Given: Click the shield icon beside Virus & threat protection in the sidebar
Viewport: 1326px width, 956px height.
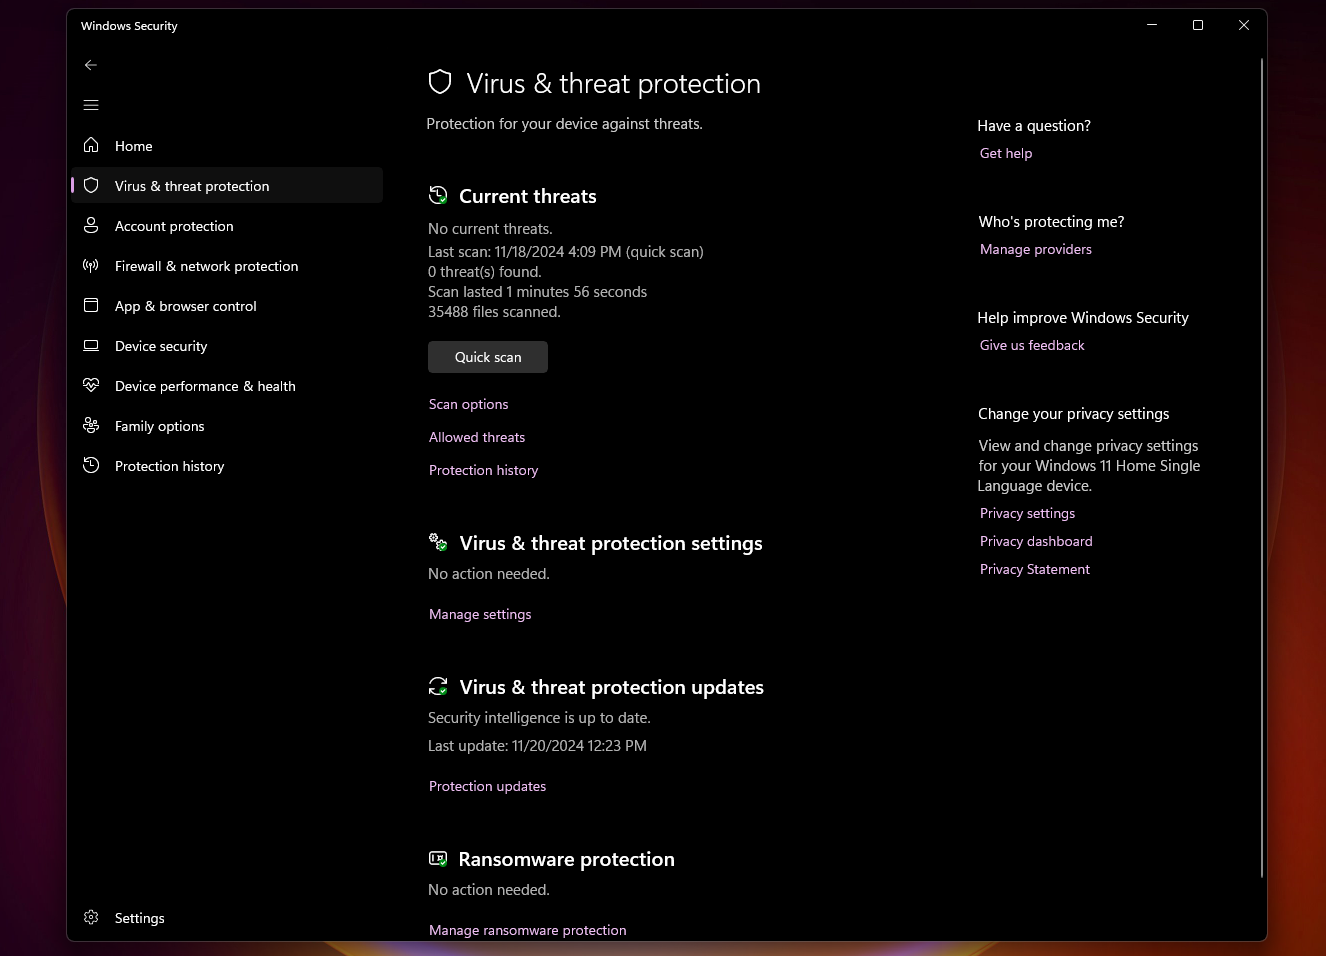Looking at the screenshot, I should 91,185.
